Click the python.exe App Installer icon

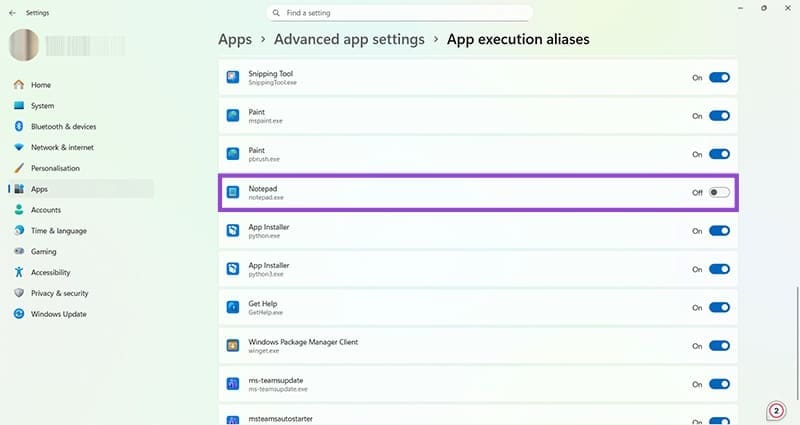click(232, 230)
